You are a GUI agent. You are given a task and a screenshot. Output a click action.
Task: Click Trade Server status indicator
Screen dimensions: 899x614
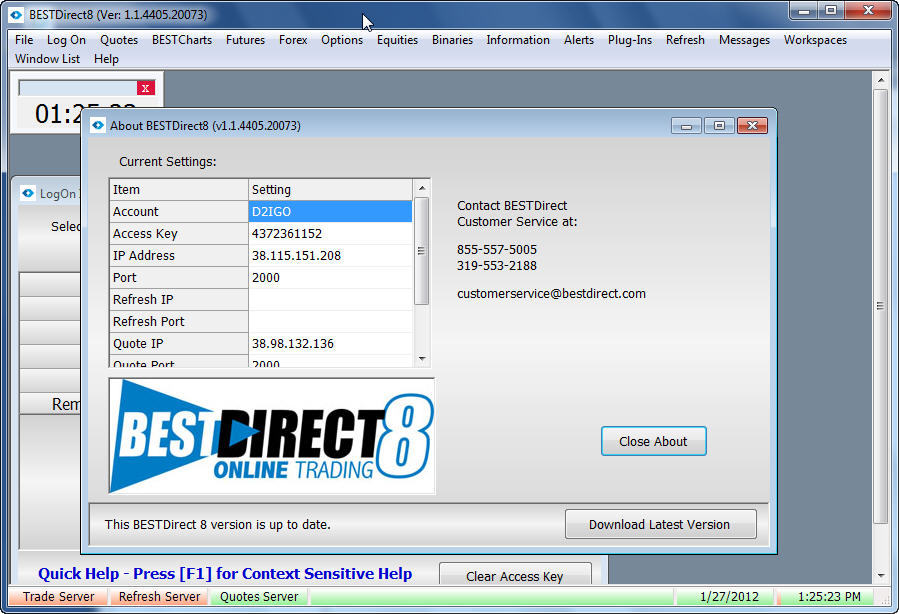[58, 597]
